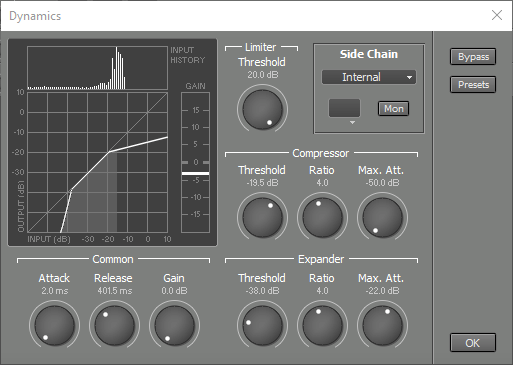Click the gain reduction meter
The image size is (513, 365).
tap(195, 162)
